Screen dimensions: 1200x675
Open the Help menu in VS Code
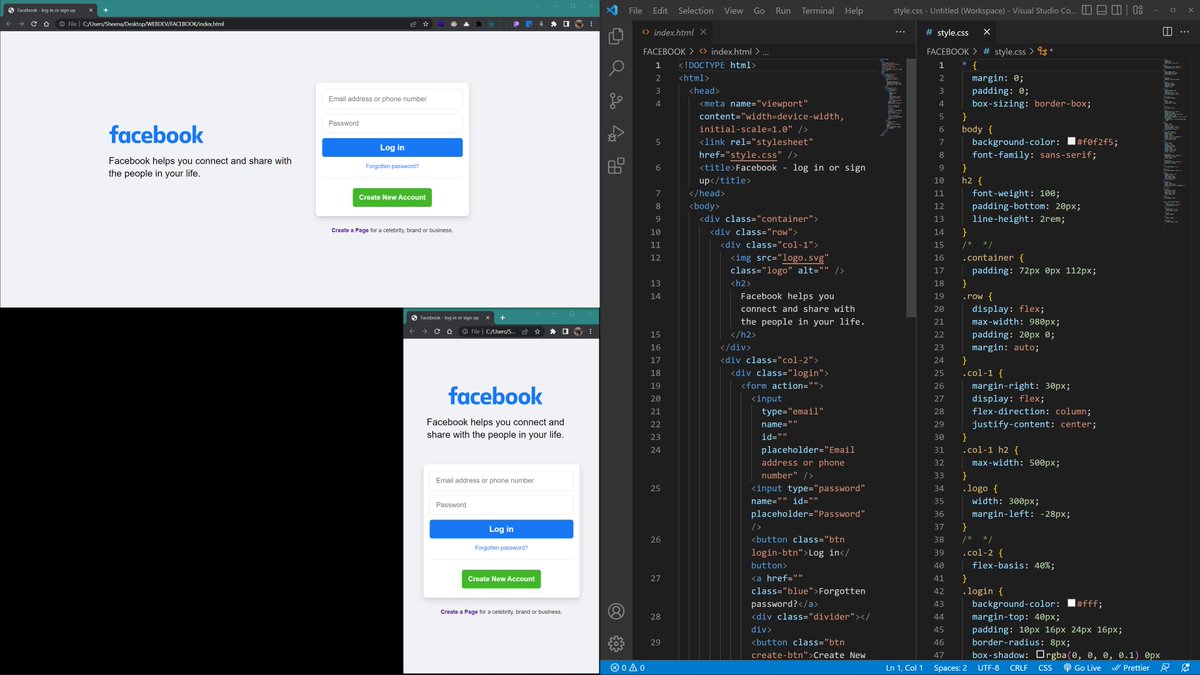point(854,10)
